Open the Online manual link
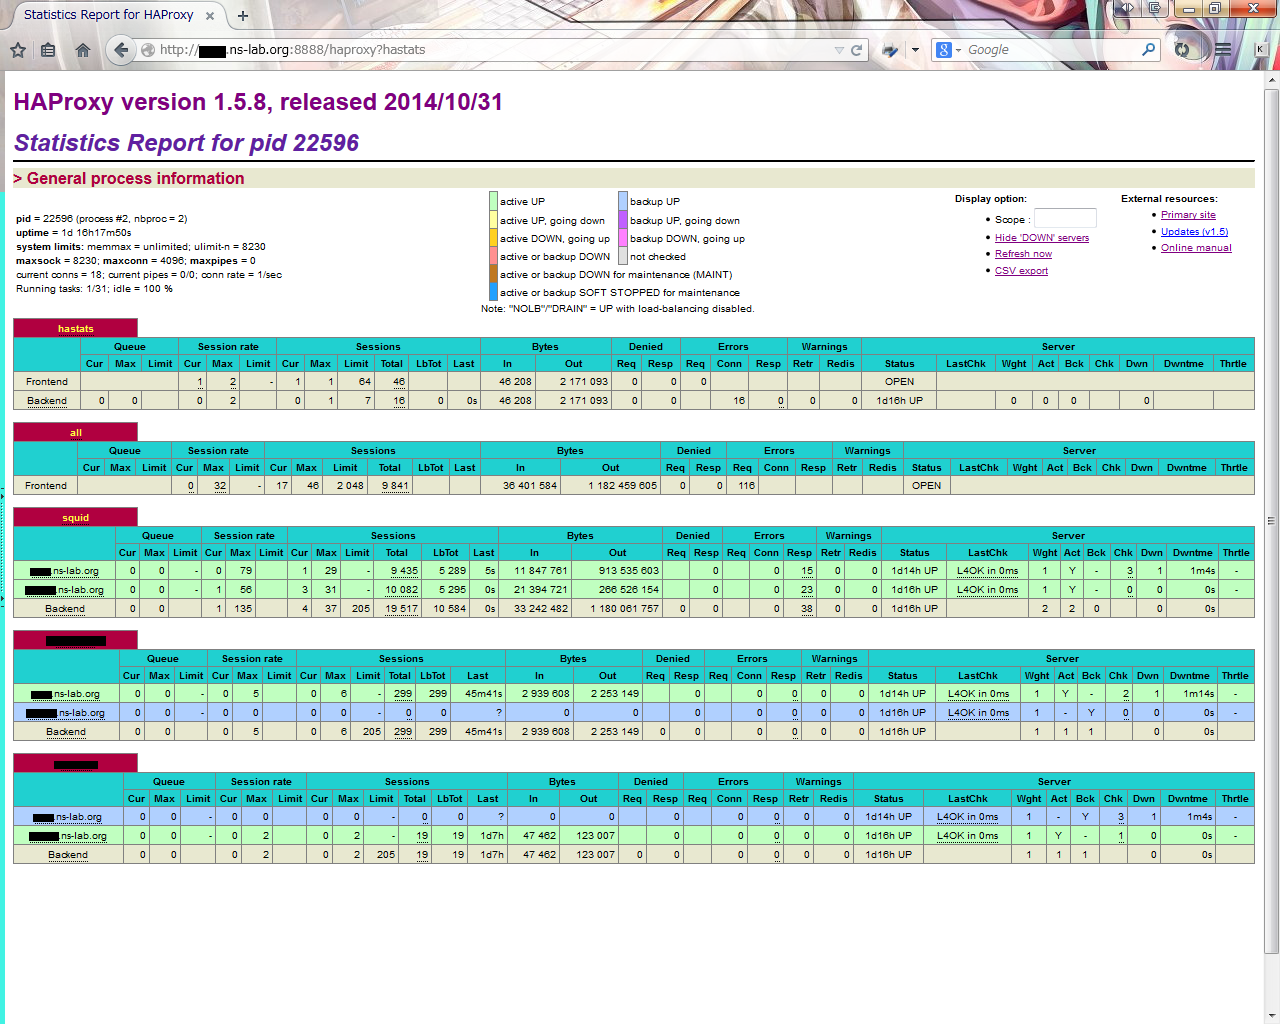 [1196, 248]
